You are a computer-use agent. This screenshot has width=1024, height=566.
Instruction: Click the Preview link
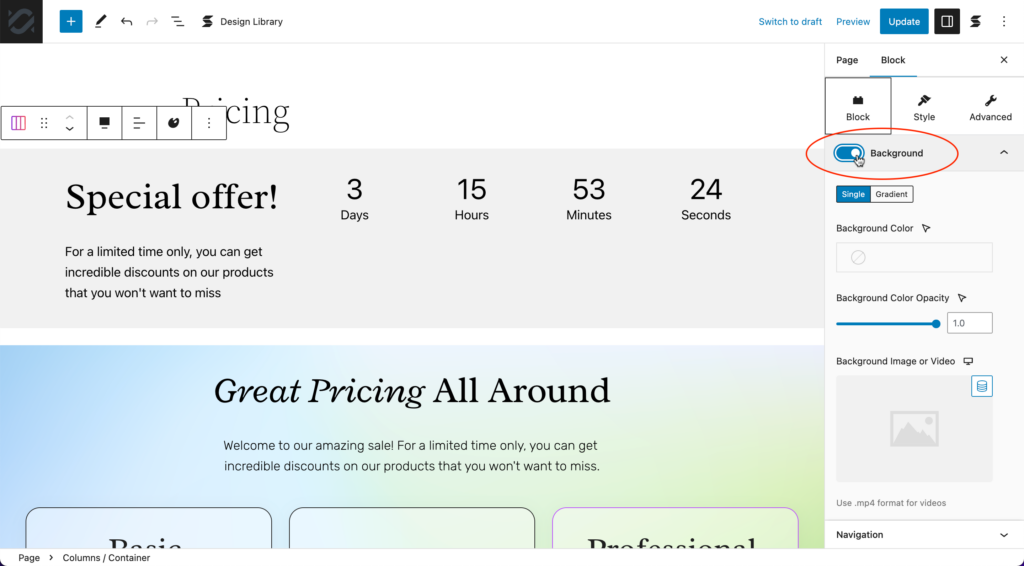tap(853, 22)
